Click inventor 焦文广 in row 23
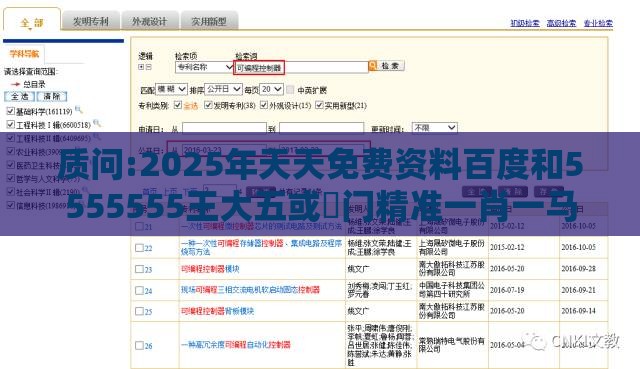Viewport: 640px width, 369px height. [x=358, y=269]
